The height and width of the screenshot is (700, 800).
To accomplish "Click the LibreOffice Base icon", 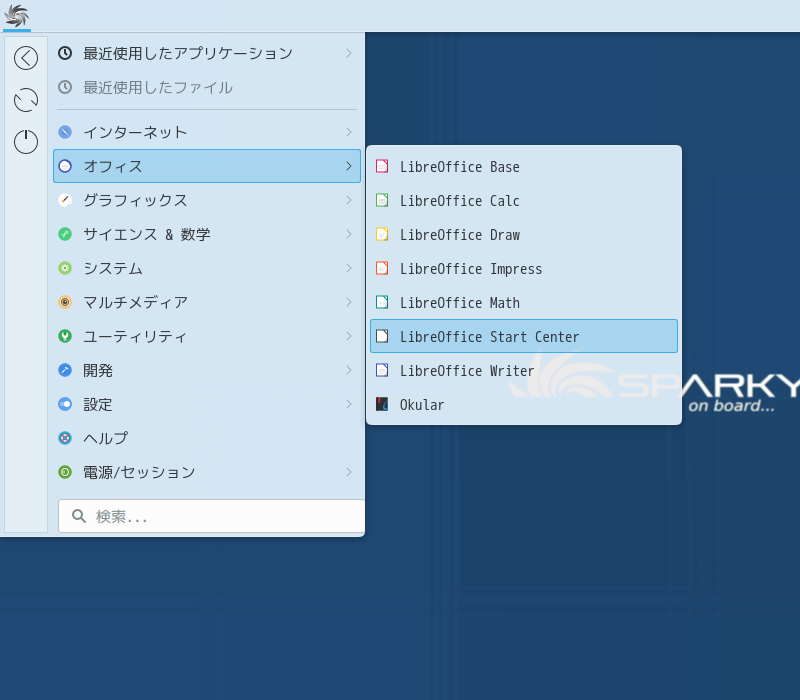I will [382, 167].
